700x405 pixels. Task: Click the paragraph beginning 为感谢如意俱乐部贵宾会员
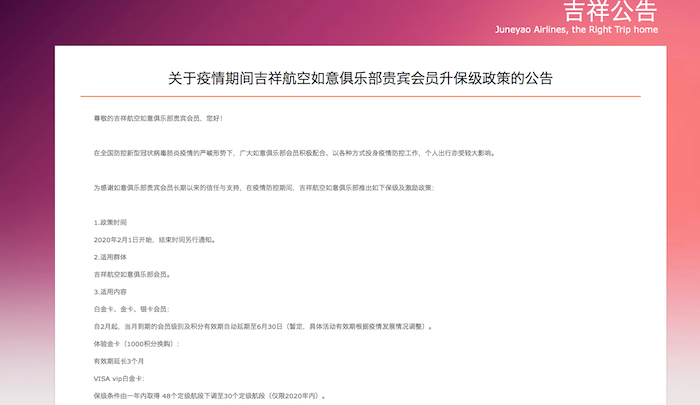pyautogui.click(x=264, y=188)
